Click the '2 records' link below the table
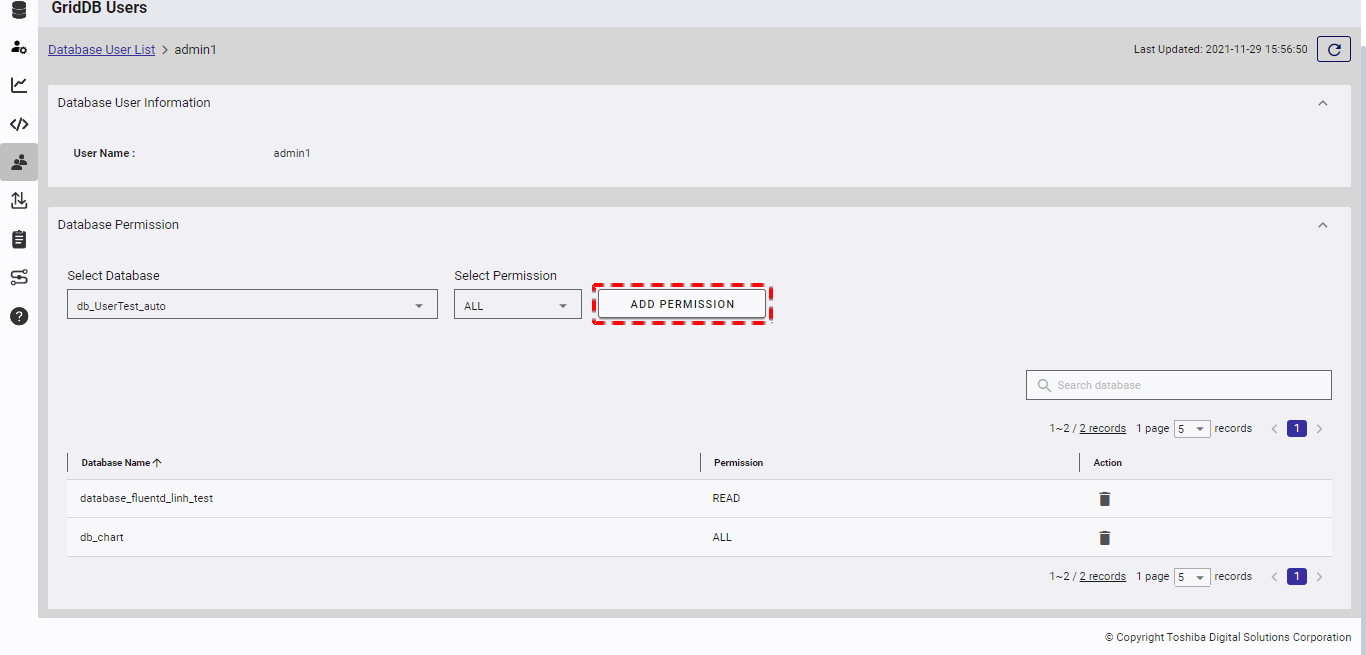 (1103, 577)
